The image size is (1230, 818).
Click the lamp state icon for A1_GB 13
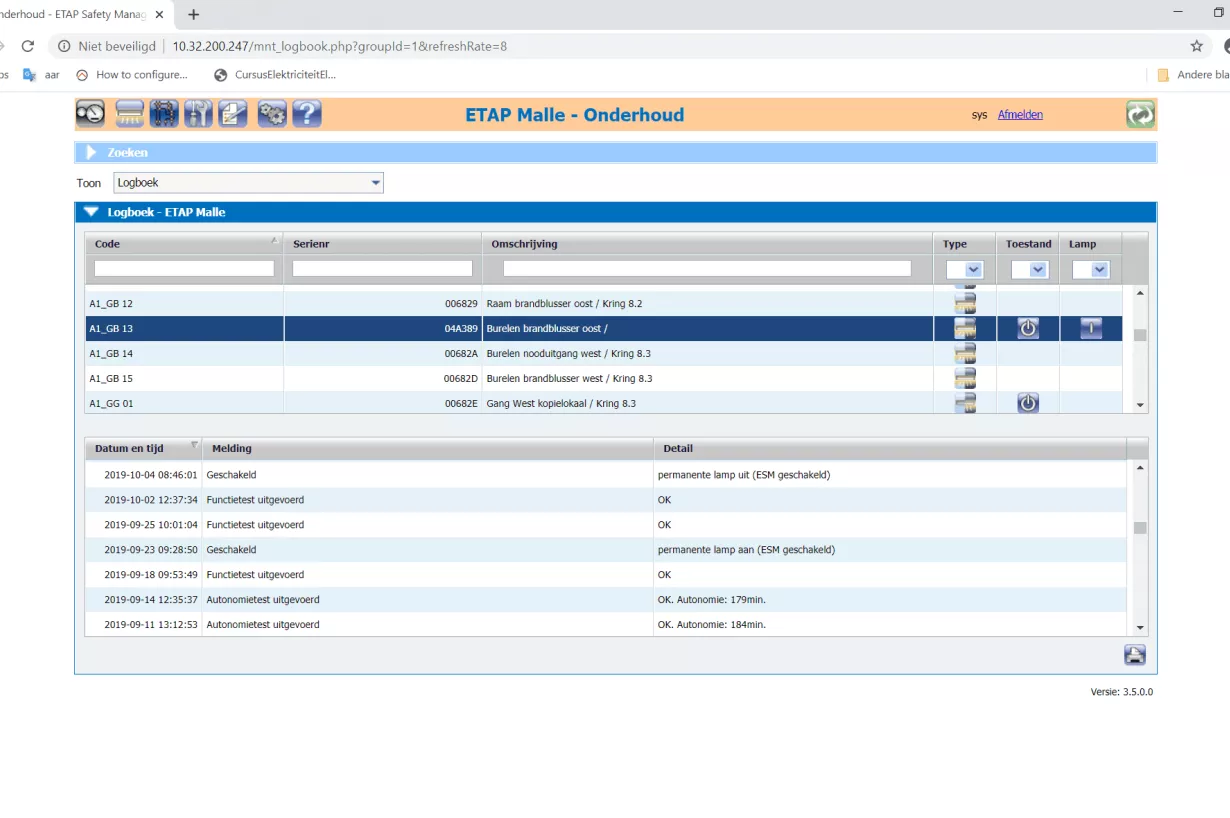tap(1091, 328)
